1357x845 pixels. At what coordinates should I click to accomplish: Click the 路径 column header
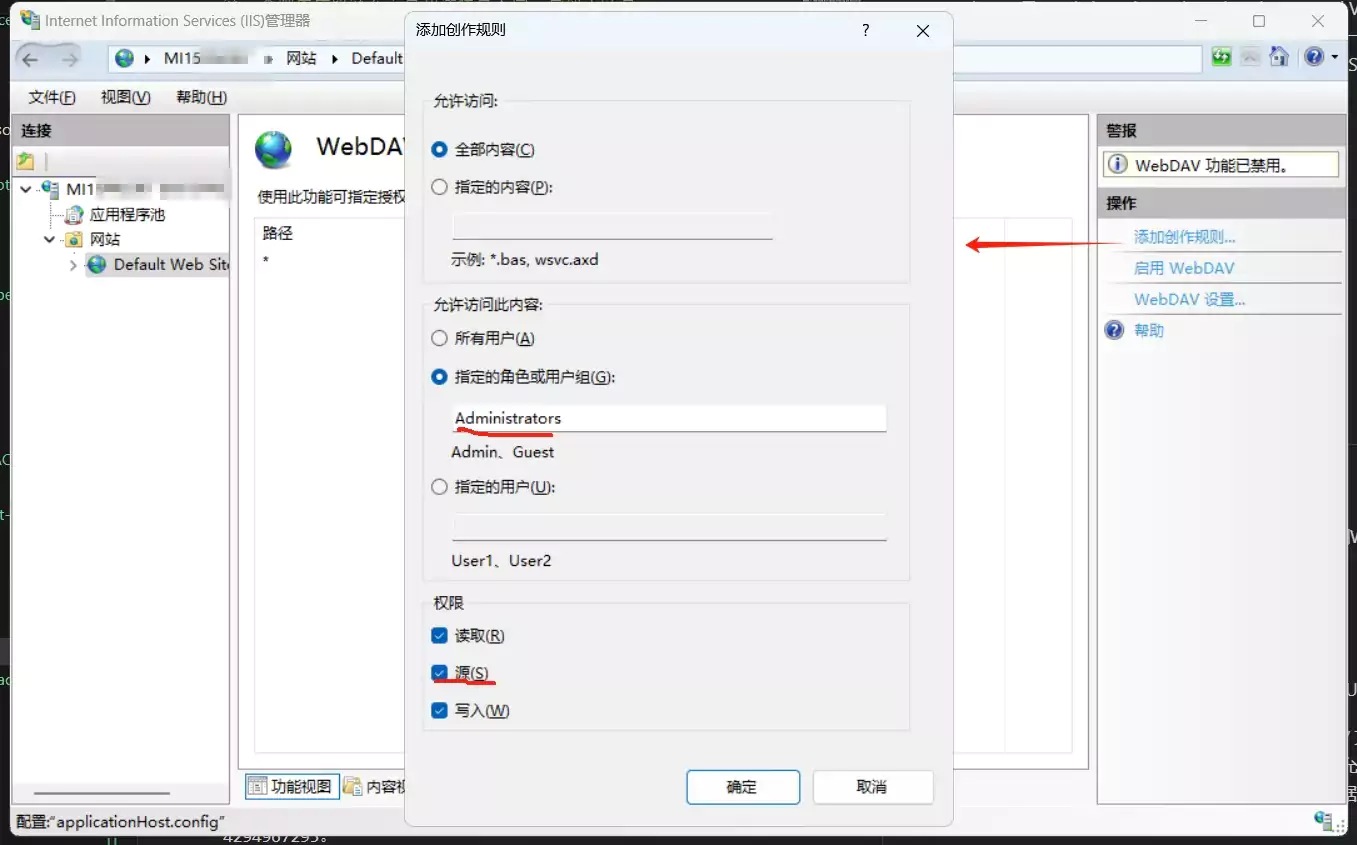pos(278,233)
